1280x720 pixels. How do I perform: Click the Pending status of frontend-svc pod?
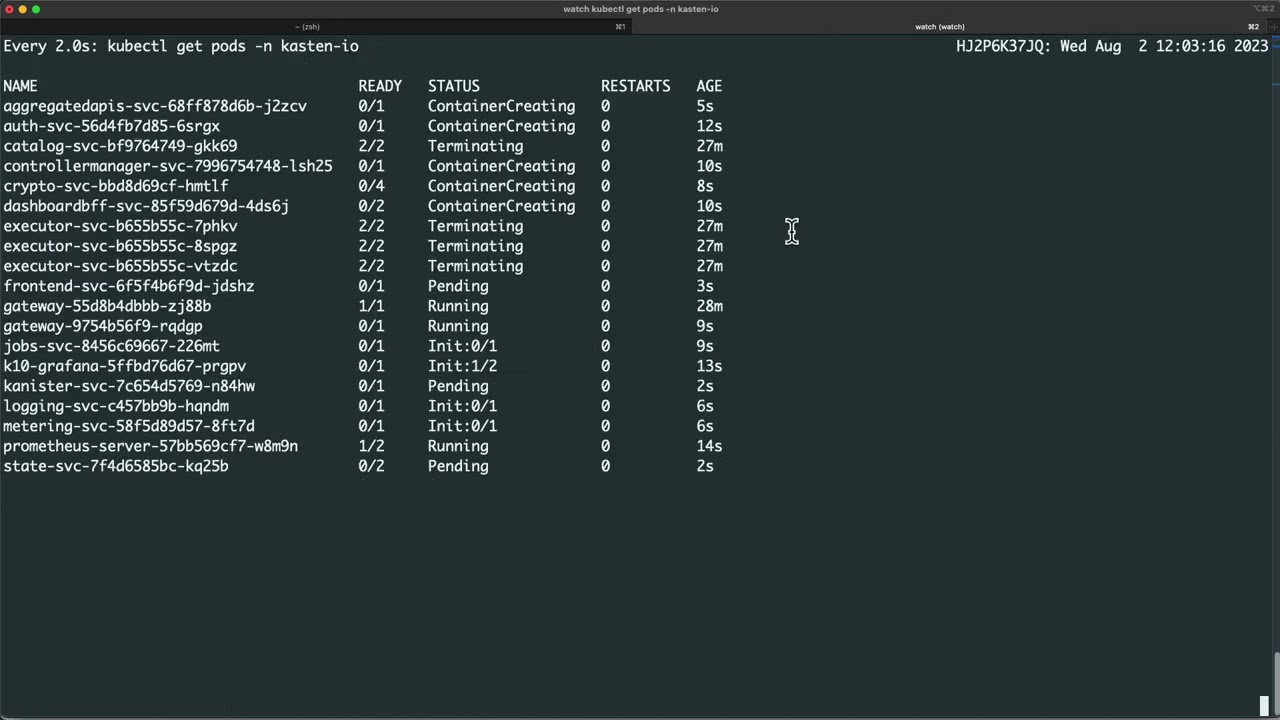pos(458,286)
